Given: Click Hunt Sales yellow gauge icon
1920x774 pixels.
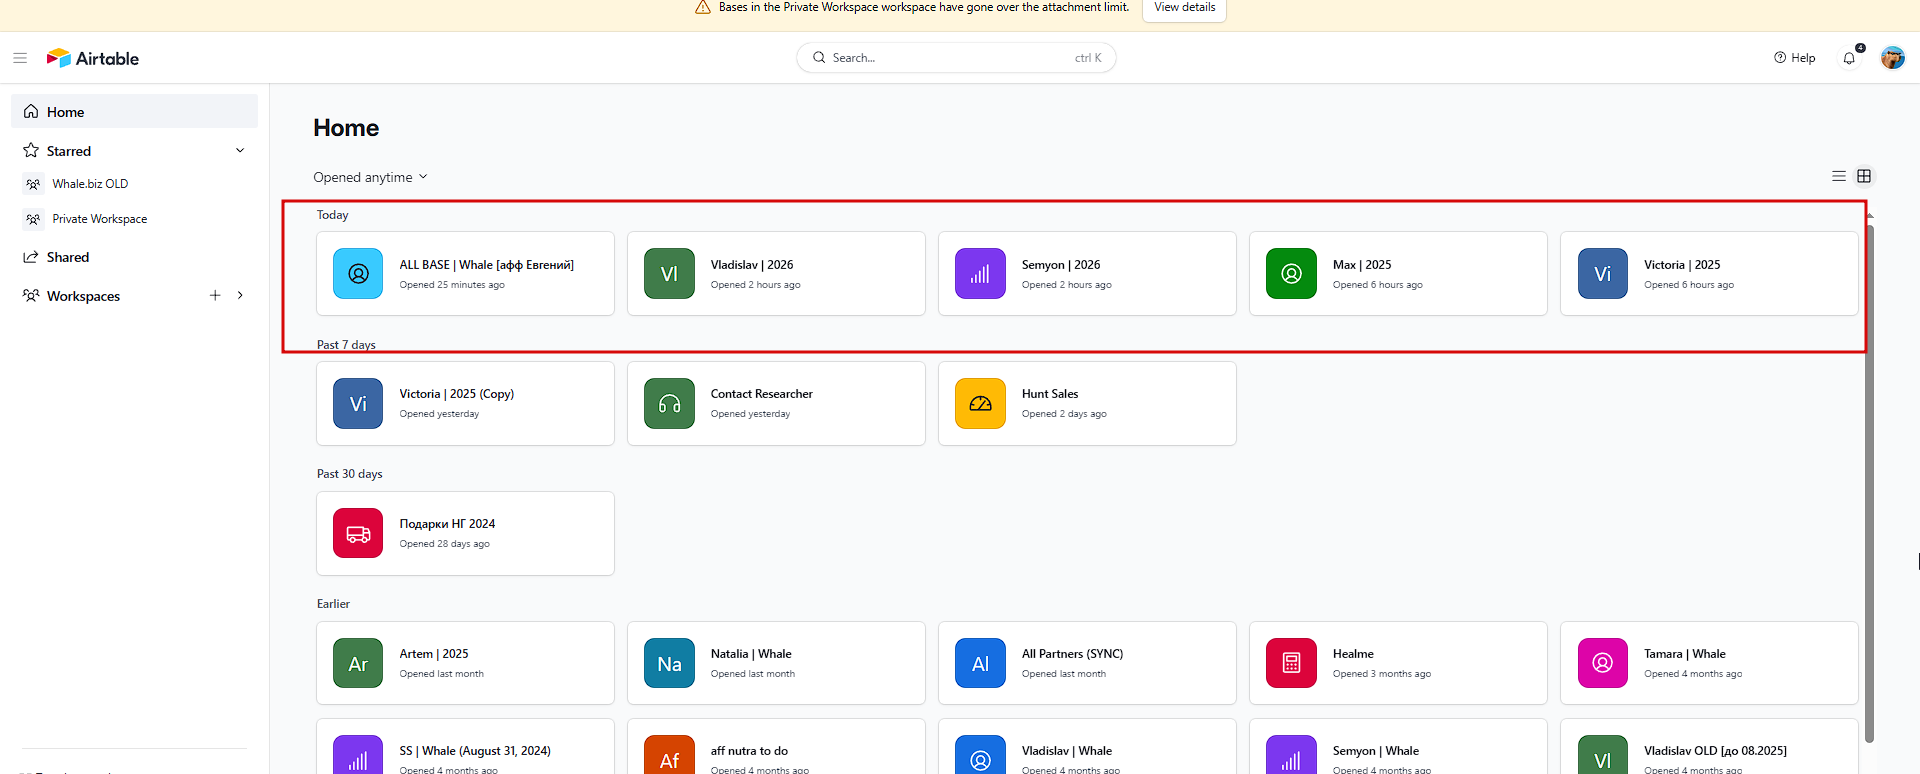Looking at the screenshot, I should [x=980, y=403].
